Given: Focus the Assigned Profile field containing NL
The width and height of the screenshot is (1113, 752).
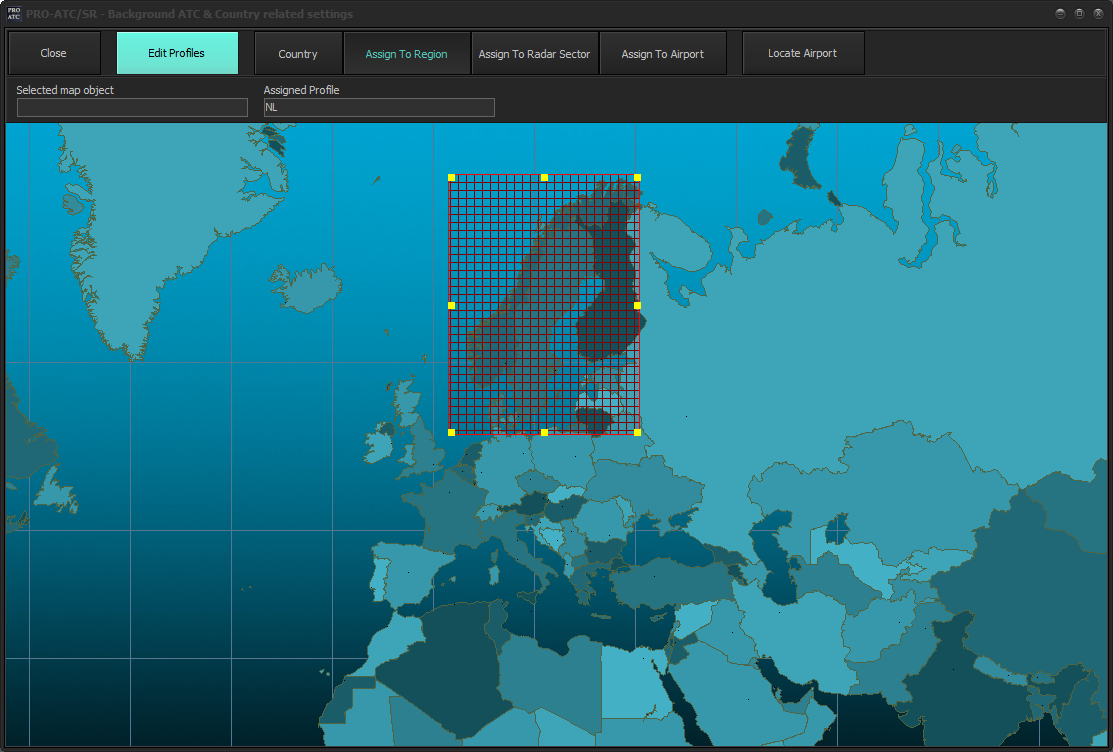Looking at the screenshot, I should click(379, 108).
